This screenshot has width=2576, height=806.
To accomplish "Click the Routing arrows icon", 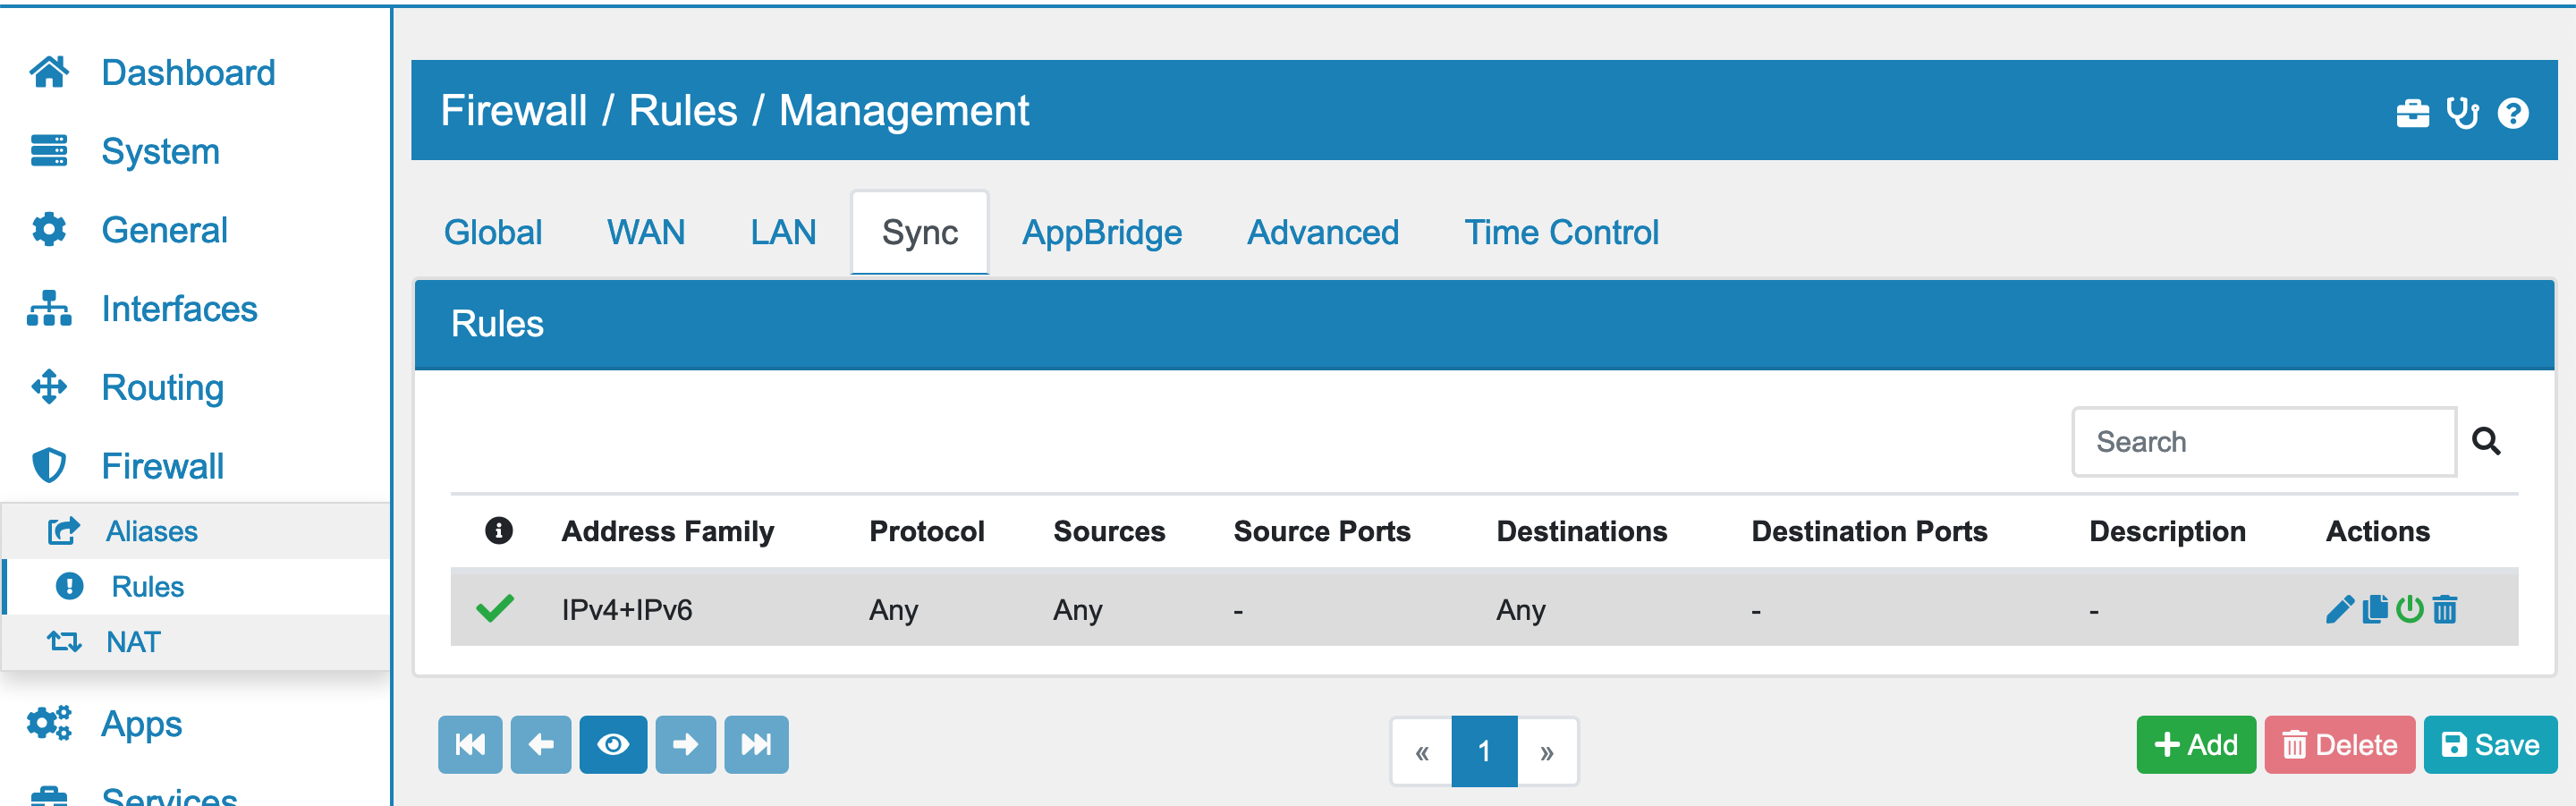I will coord(49,387).
